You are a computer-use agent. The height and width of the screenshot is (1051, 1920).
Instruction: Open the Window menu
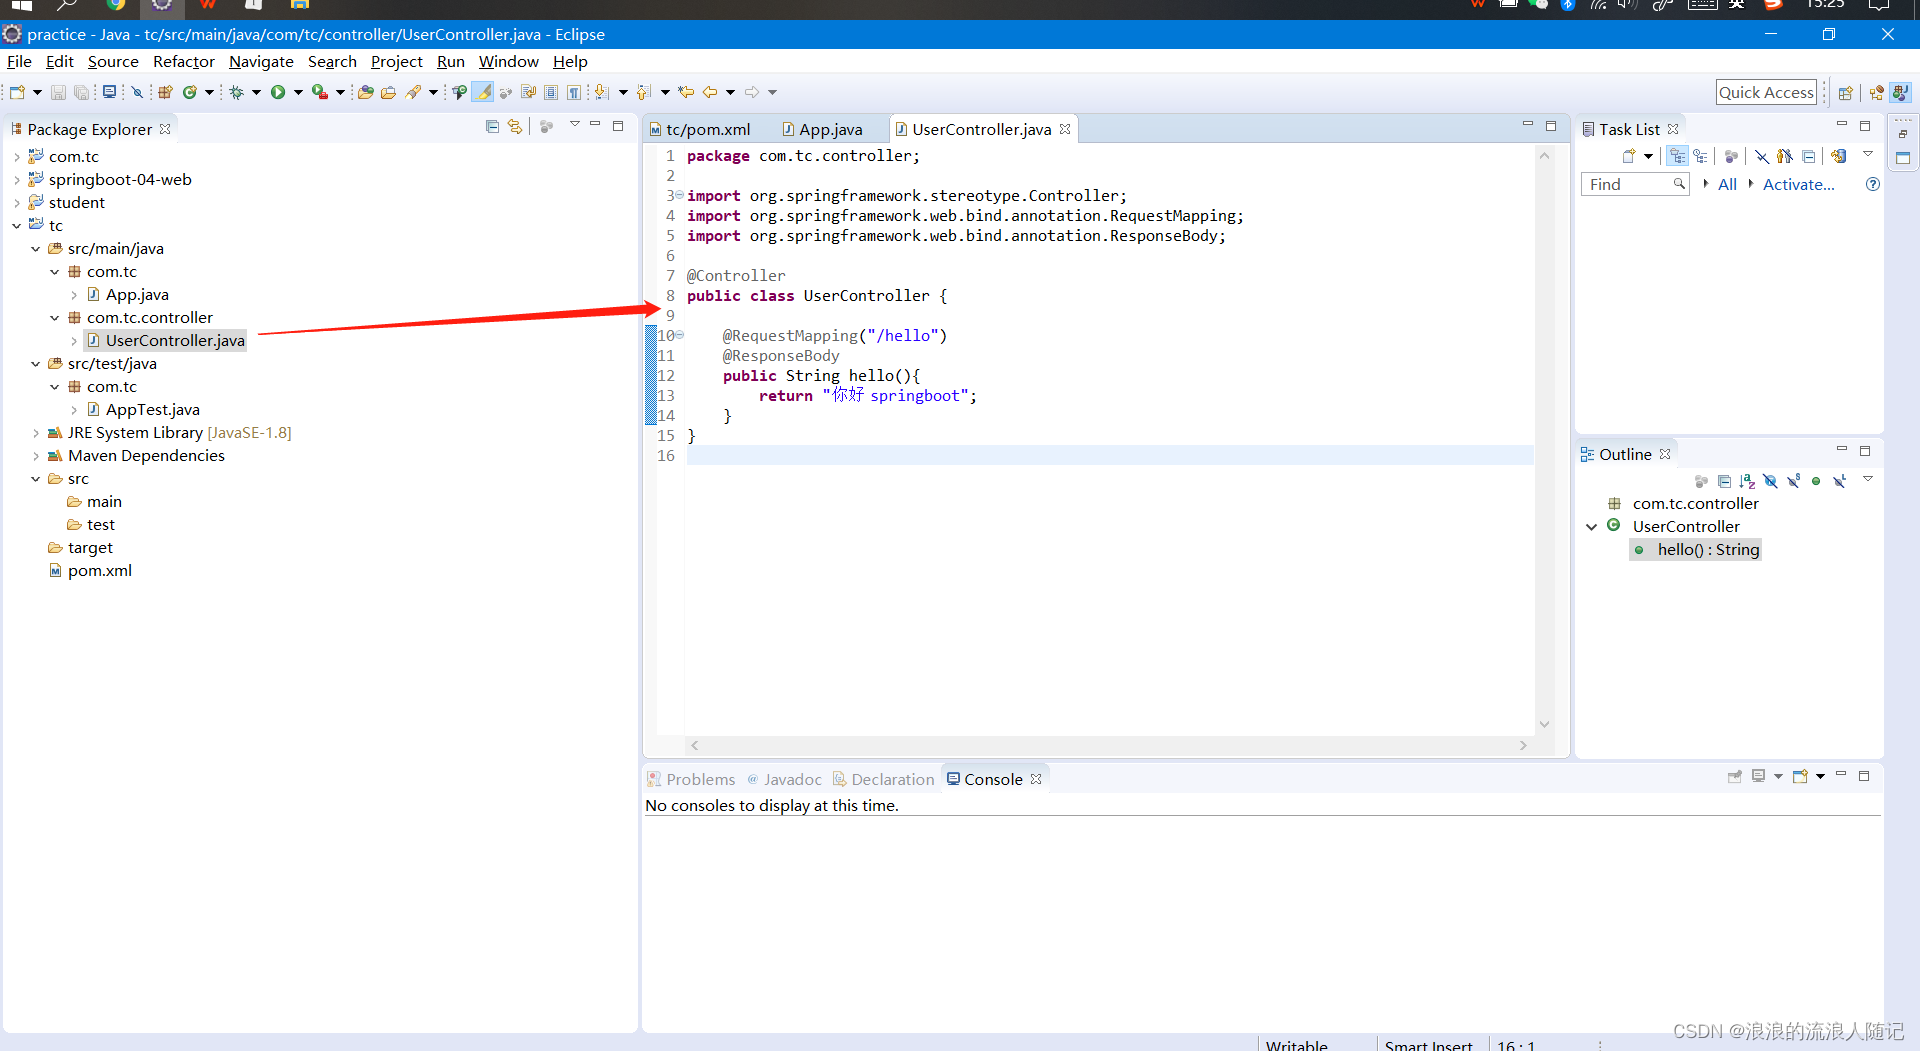click(508, 62)
